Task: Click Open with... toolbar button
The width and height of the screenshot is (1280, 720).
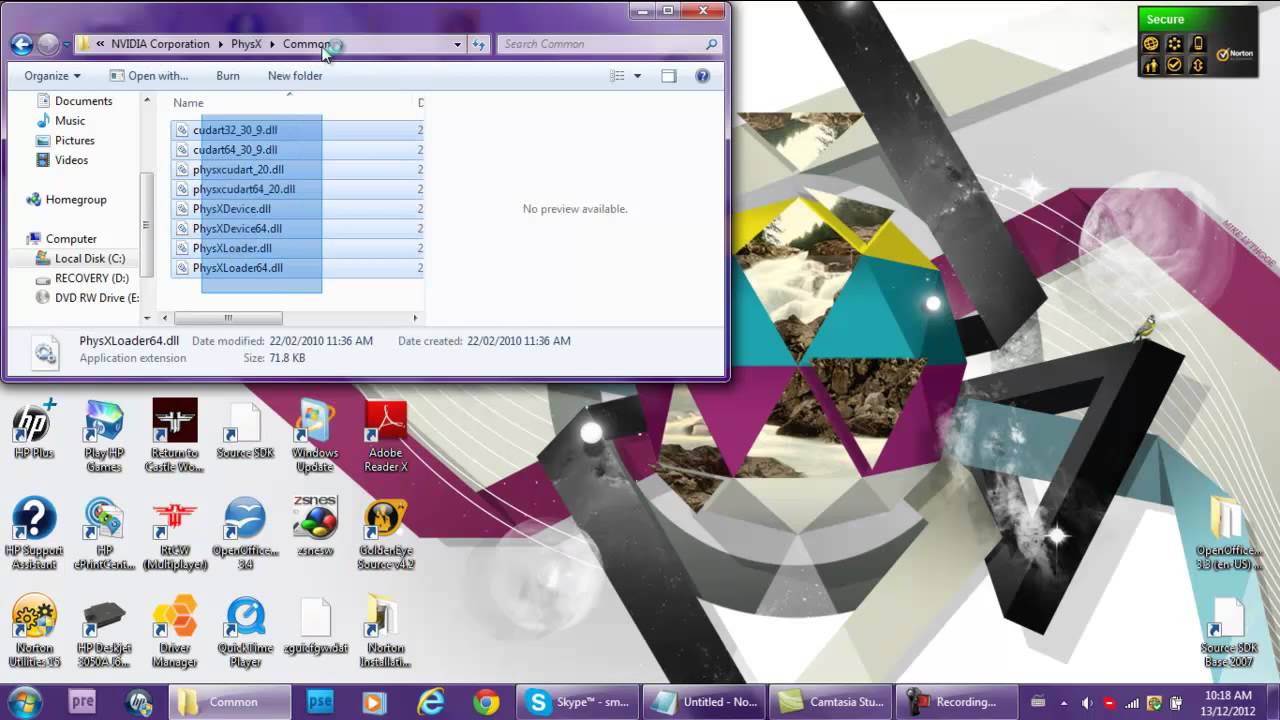Action: (148, 76)
